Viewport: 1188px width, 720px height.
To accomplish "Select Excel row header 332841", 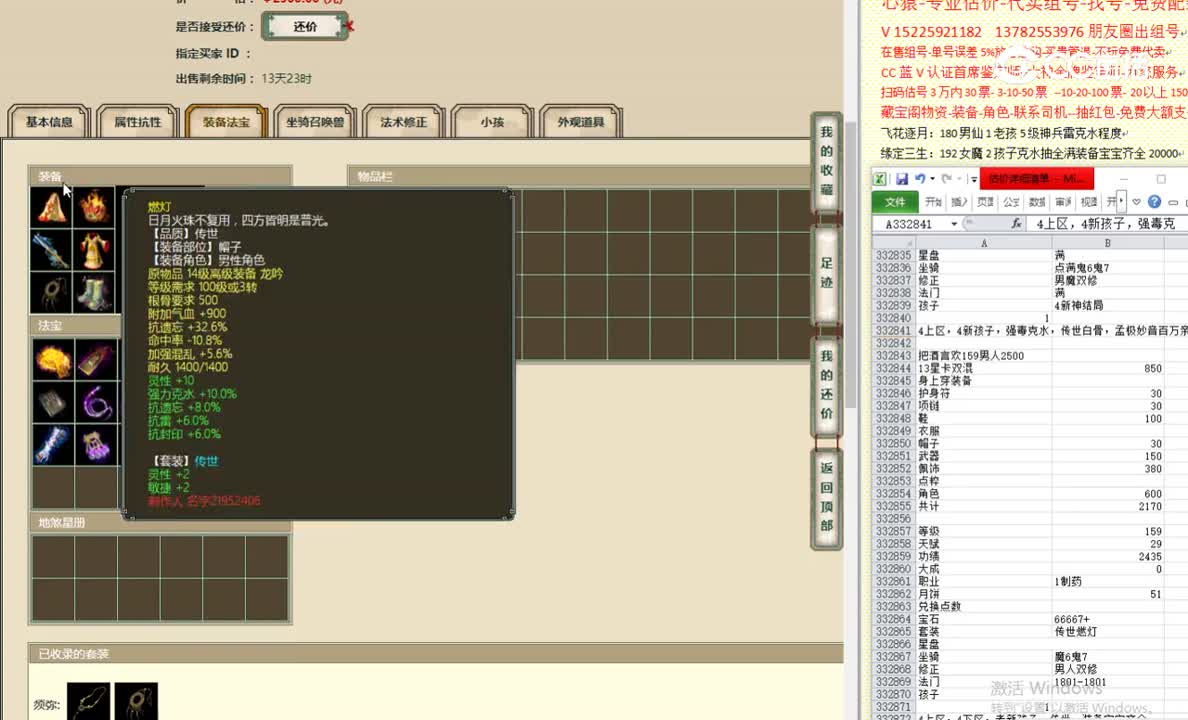I will [893, 330].
